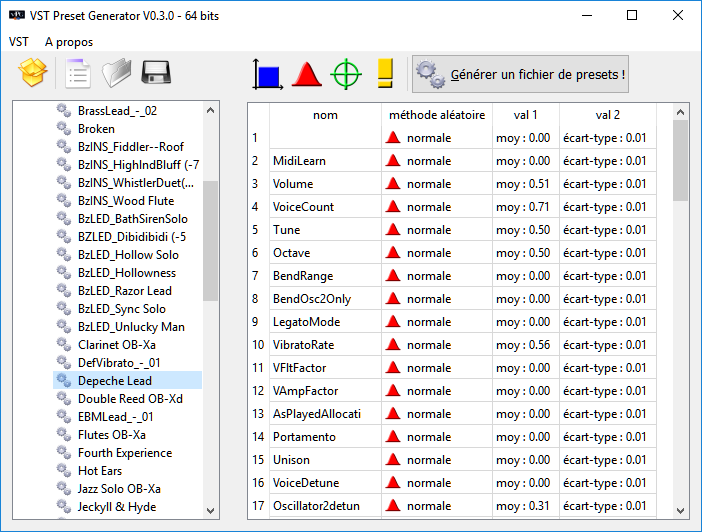Click row header number 12
Image resolution: width=702 pixels, height=532 pixels.
pyautogui.click(x=258, y=391)
